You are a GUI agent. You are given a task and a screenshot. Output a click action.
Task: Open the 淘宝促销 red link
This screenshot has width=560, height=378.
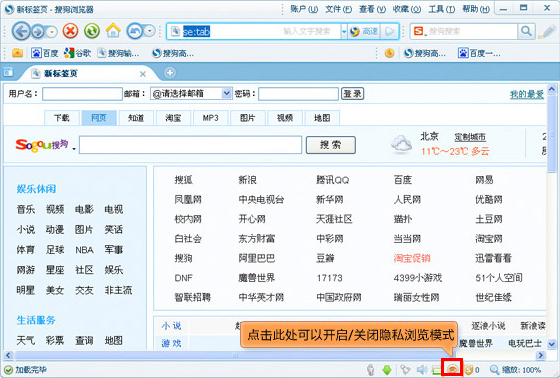pos(412,258)
